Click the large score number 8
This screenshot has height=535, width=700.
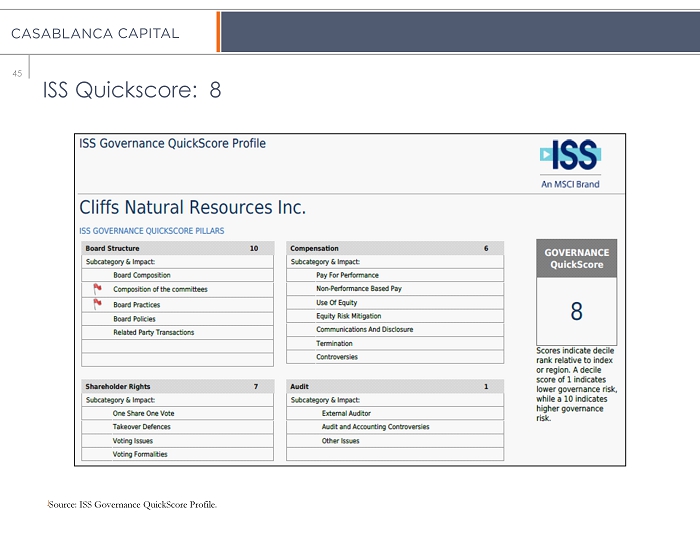click(576, 312)
